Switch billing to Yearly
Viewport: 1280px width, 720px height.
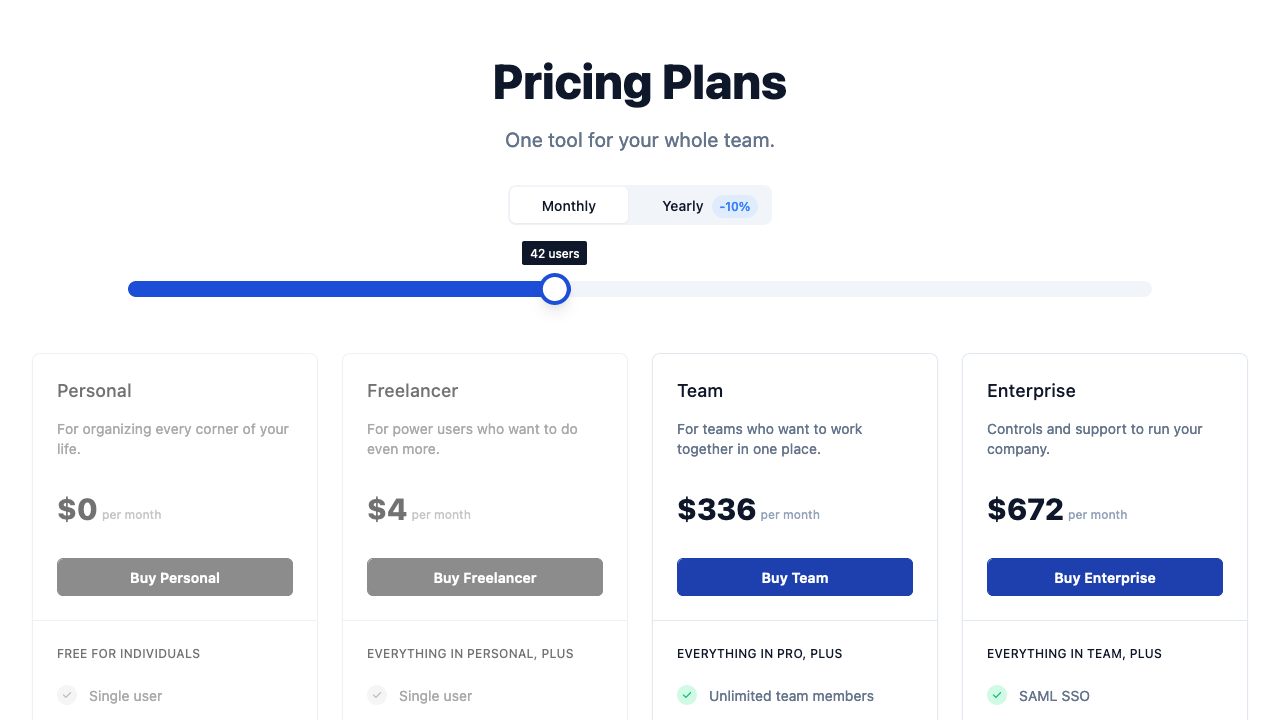[683, 206]
